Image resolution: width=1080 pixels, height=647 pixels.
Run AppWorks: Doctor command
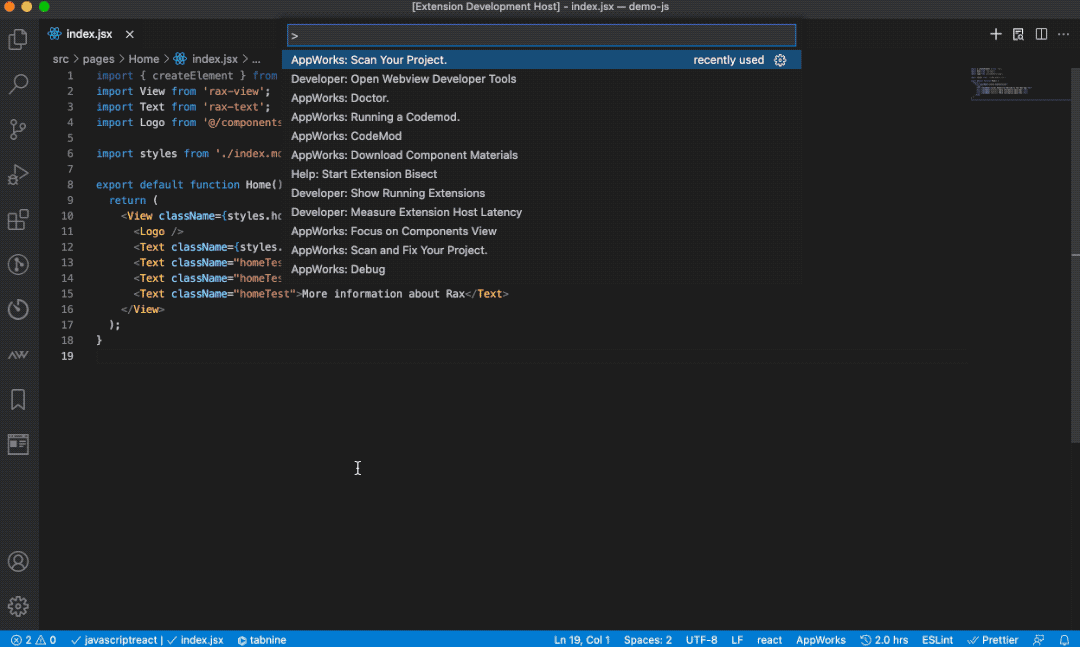[x=541, y=98]
